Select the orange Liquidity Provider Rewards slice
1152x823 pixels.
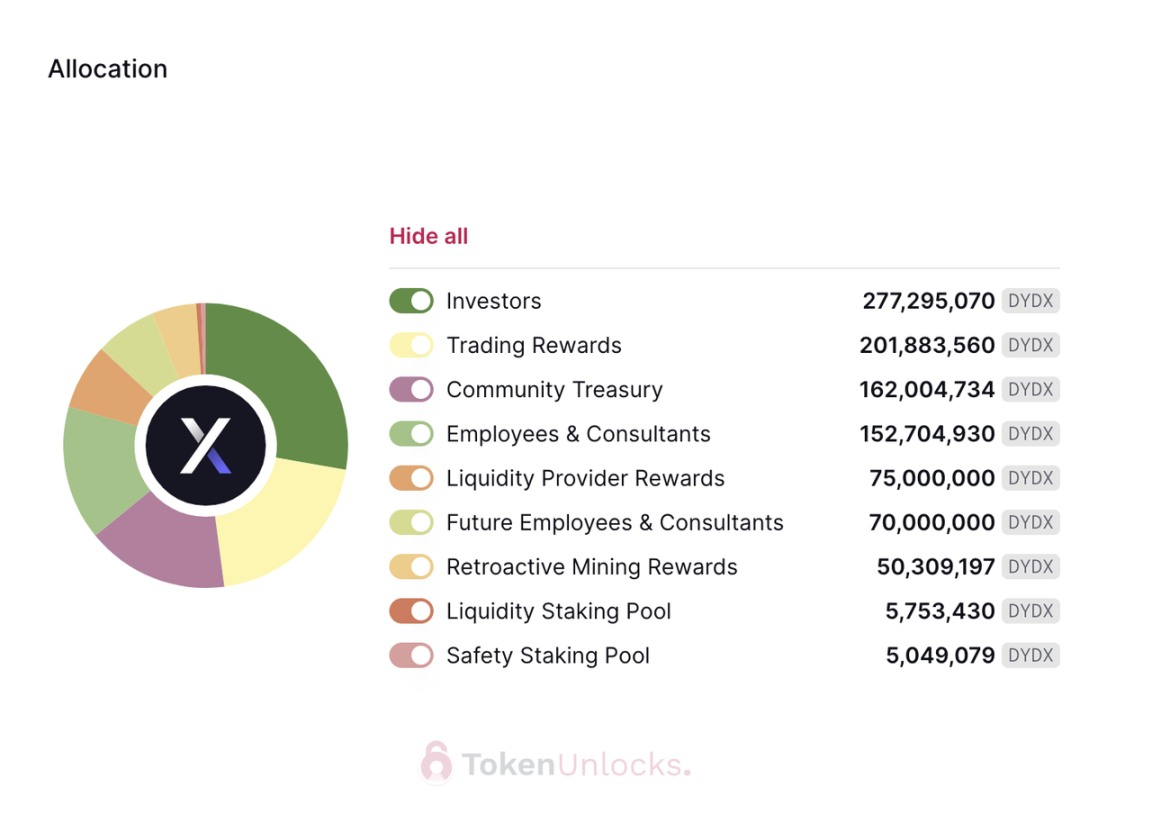click(x=110, y=388)
